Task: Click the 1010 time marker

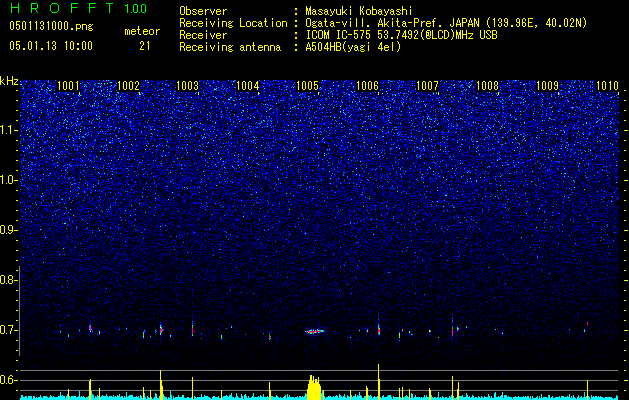Action: 607,86
